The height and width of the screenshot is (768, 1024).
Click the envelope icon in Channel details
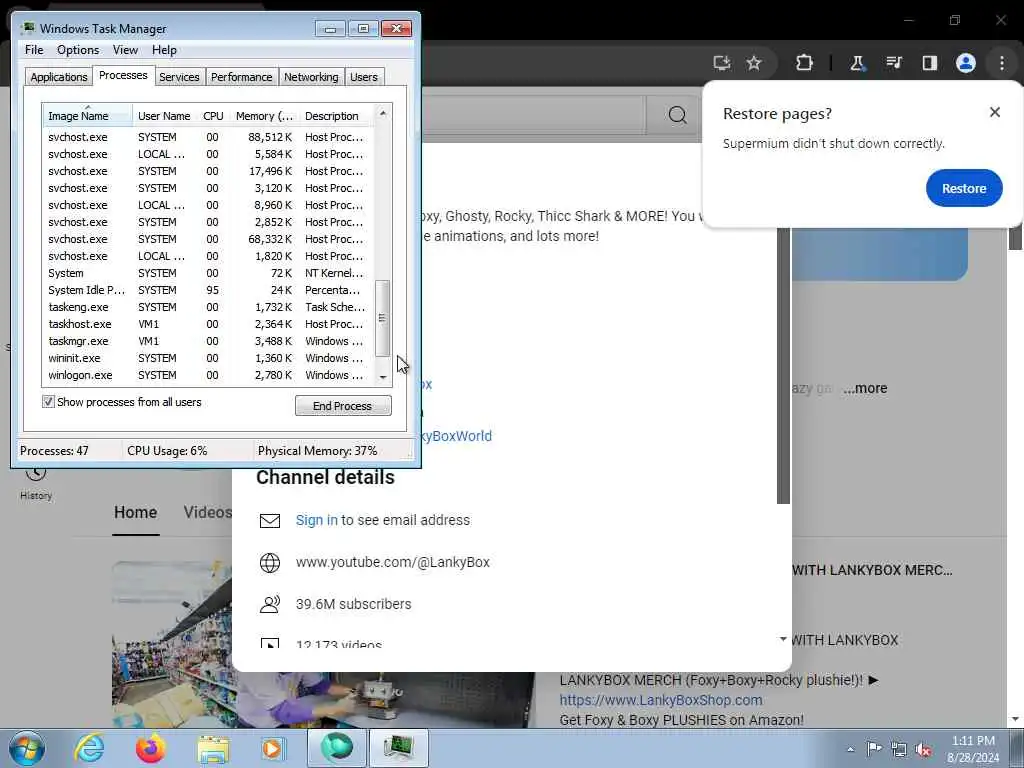click(270, 520)
